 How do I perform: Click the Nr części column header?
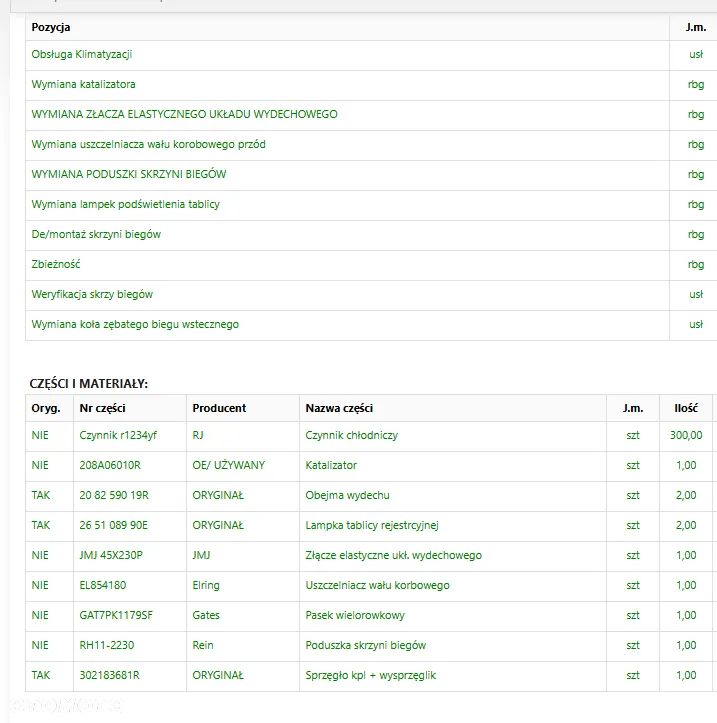[x=102, y=408]
